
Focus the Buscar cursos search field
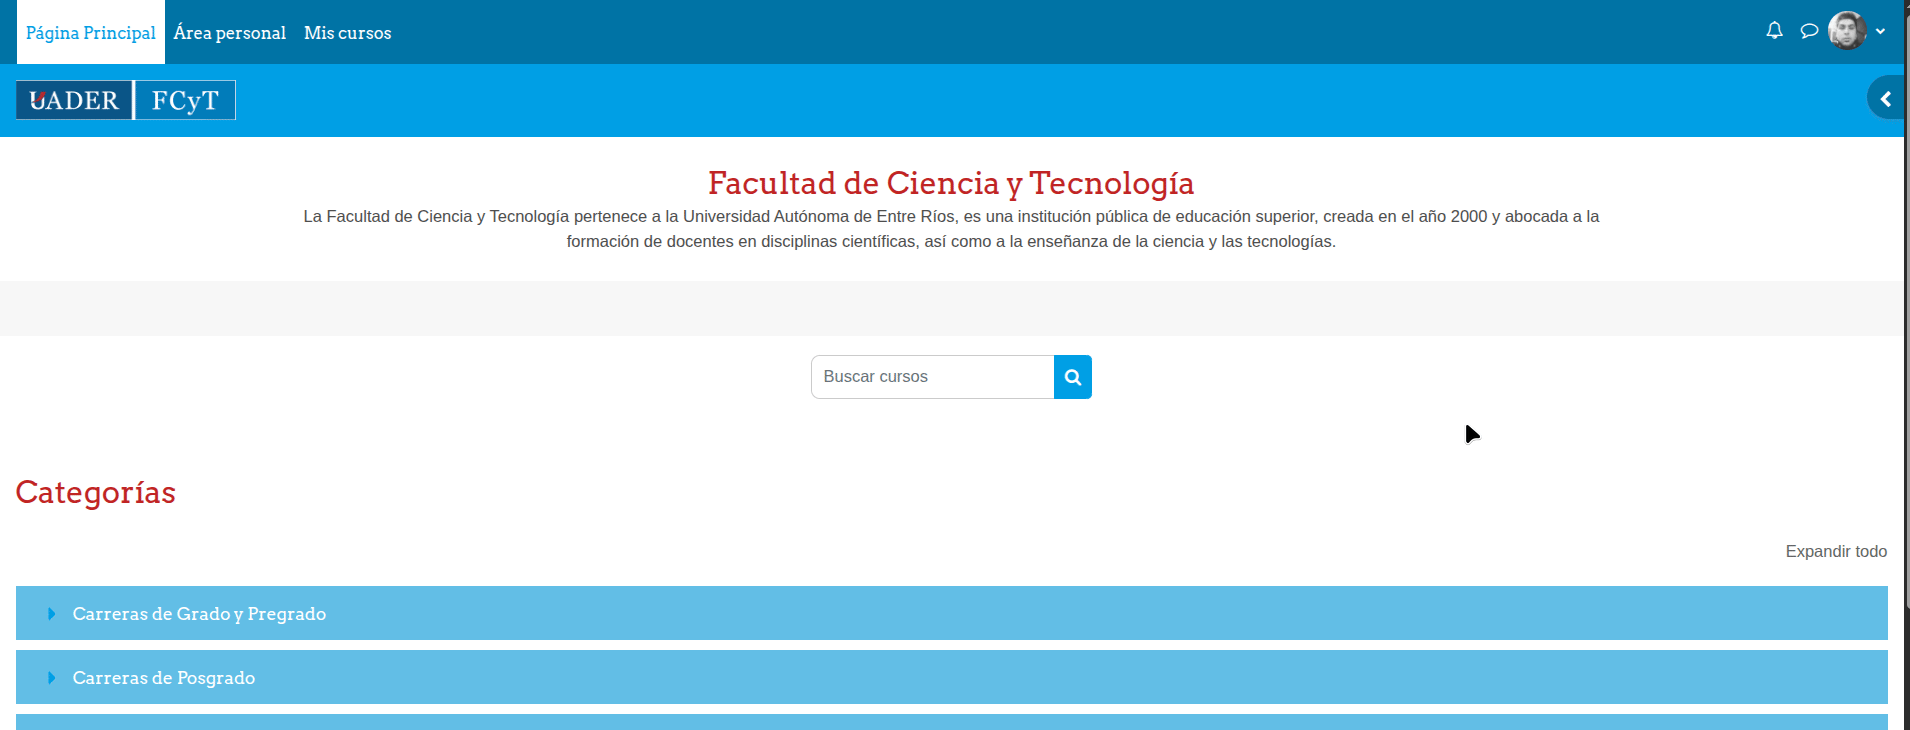(x=933, y=377)
